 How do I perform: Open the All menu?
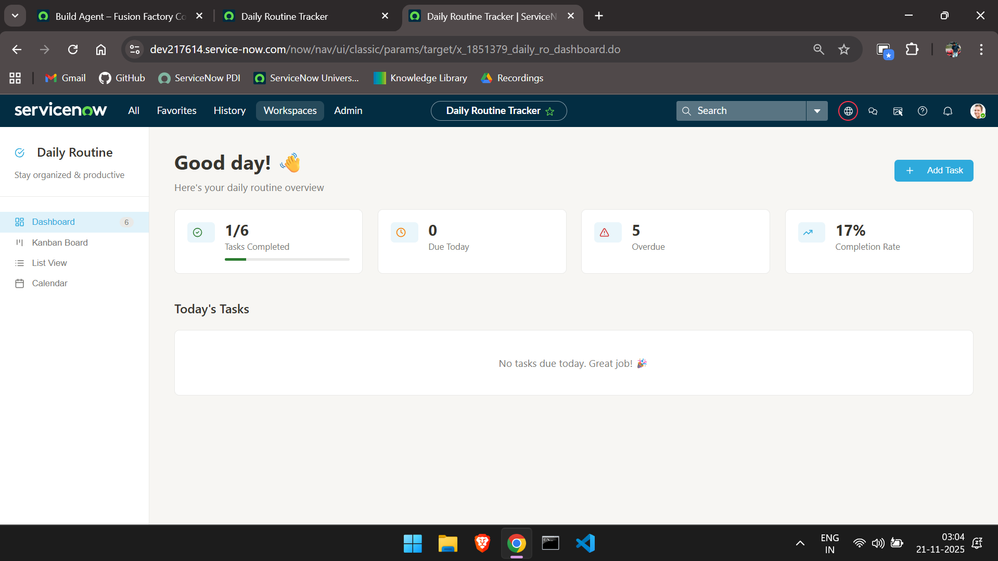coord(134,111)
